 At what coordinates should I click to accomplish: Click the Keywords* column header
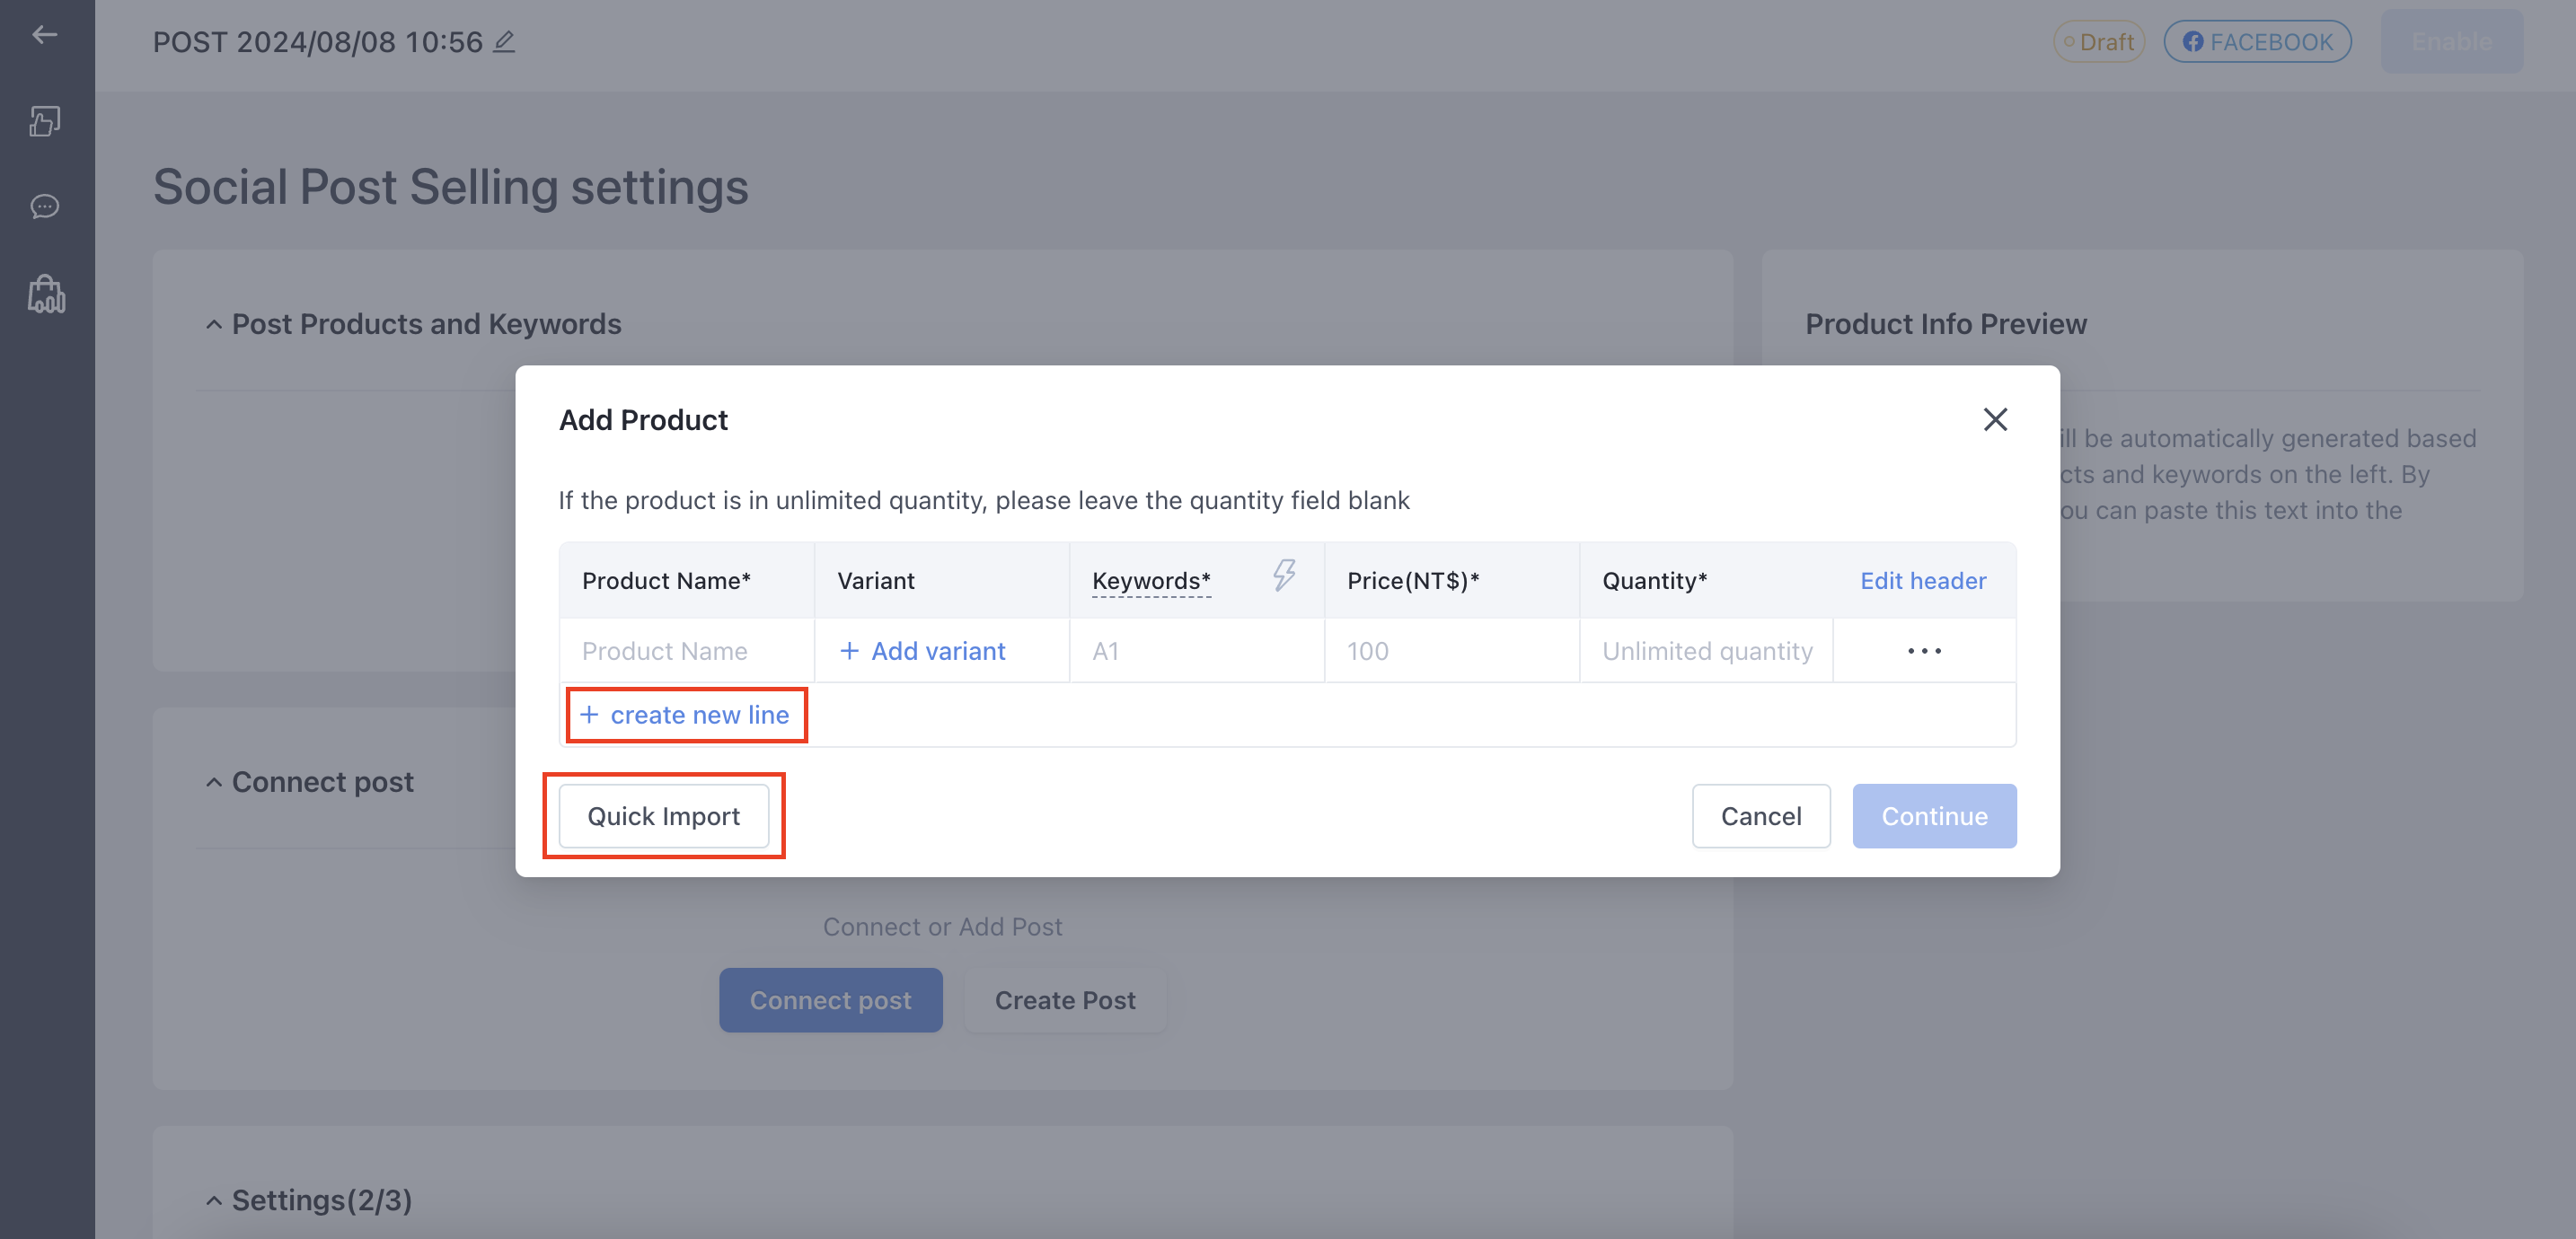pos(1151,581)
